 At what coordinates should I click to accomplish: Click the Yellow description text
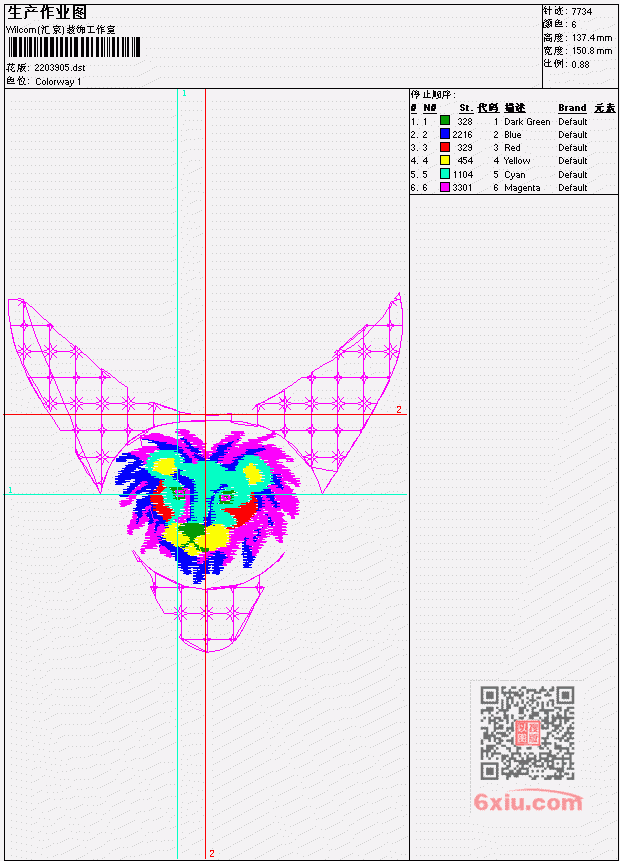pos(517,161)
